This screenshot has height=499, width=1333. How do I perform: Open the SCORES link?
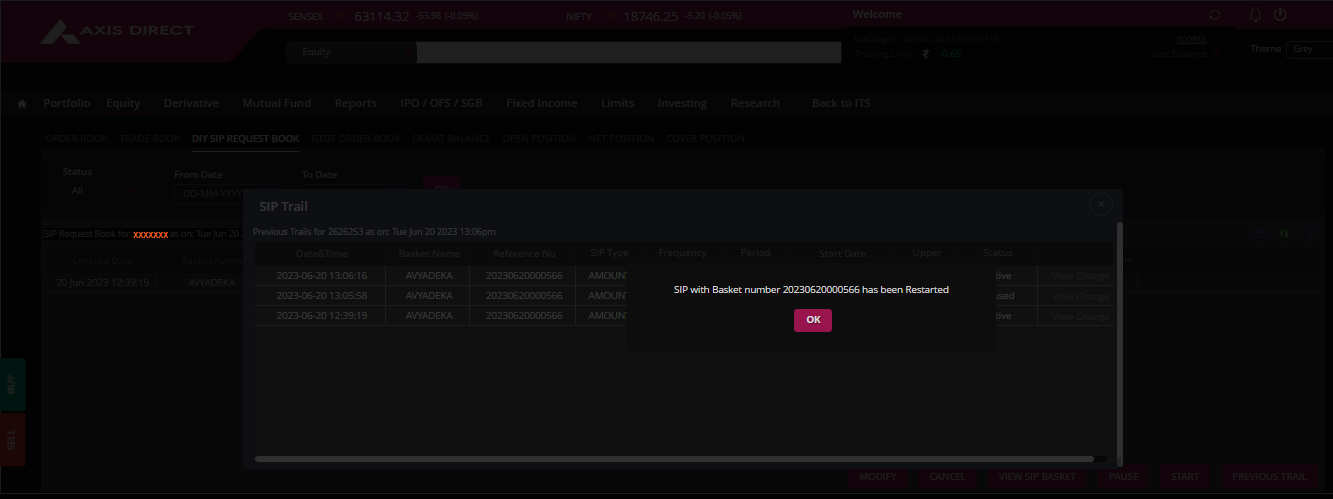pyautogui.click(x=1191, y=39)
